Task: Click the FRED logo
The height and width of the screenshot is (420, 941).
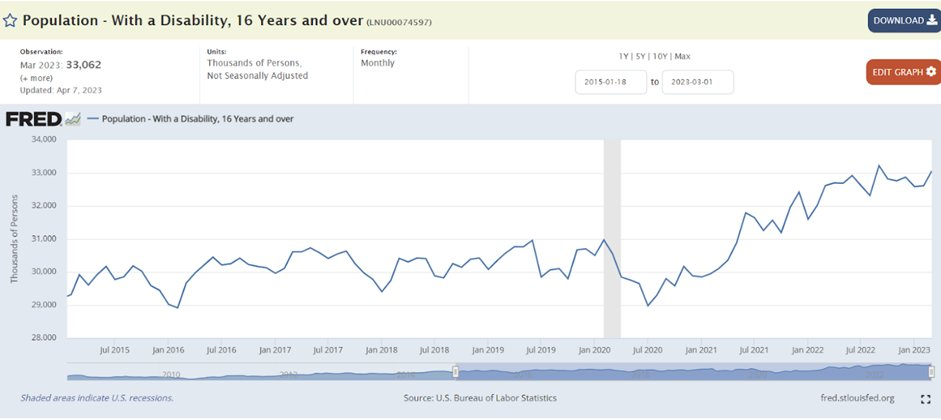Action: pos(43,119)
